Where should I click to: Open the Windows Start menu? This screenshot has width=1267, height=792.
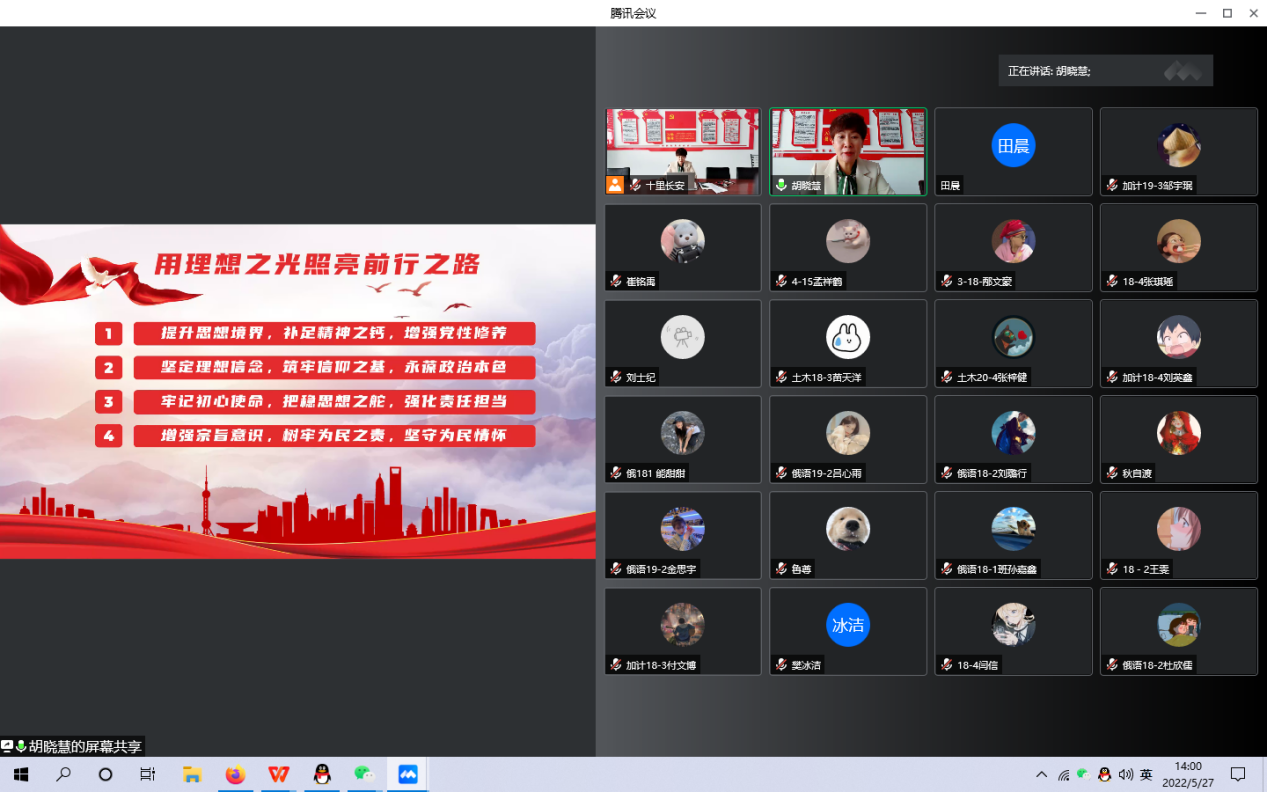pos(20,774)
